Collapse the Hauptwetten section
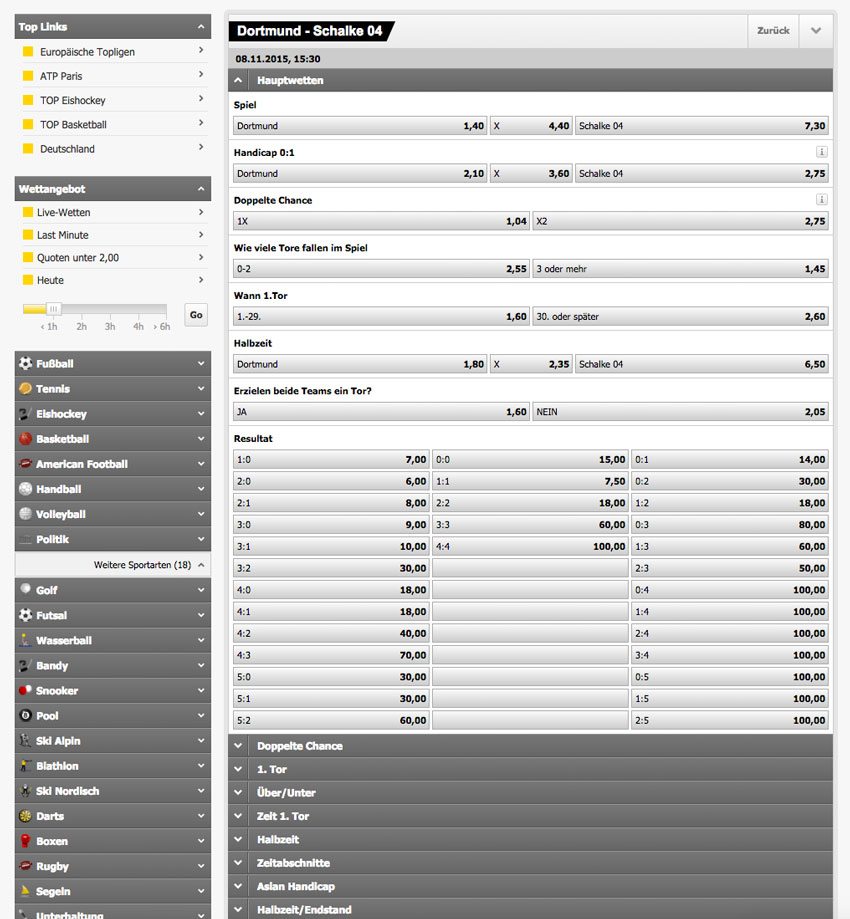850x919 pixels. [238, 80]
